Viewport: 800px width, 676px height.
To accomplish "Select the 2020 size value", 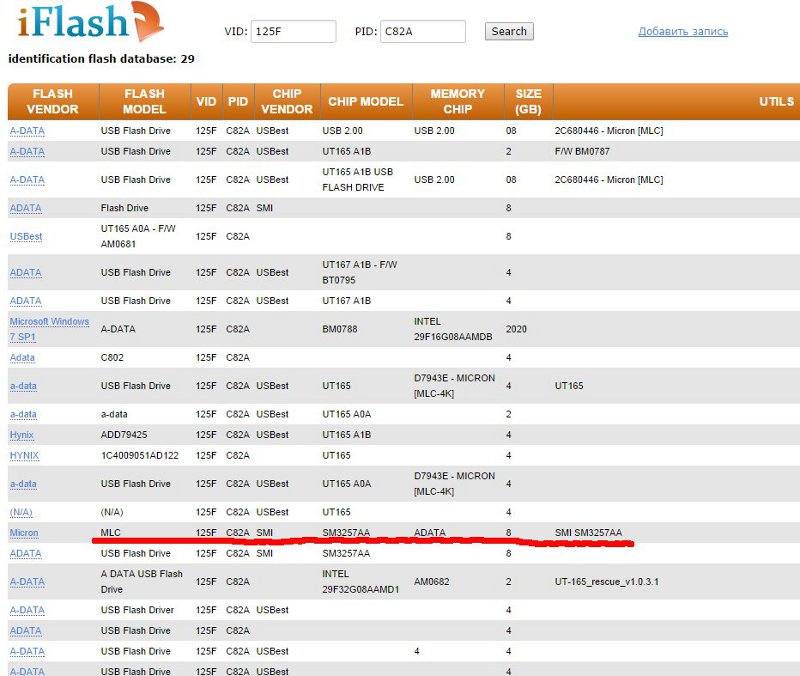I will point(516,329).
